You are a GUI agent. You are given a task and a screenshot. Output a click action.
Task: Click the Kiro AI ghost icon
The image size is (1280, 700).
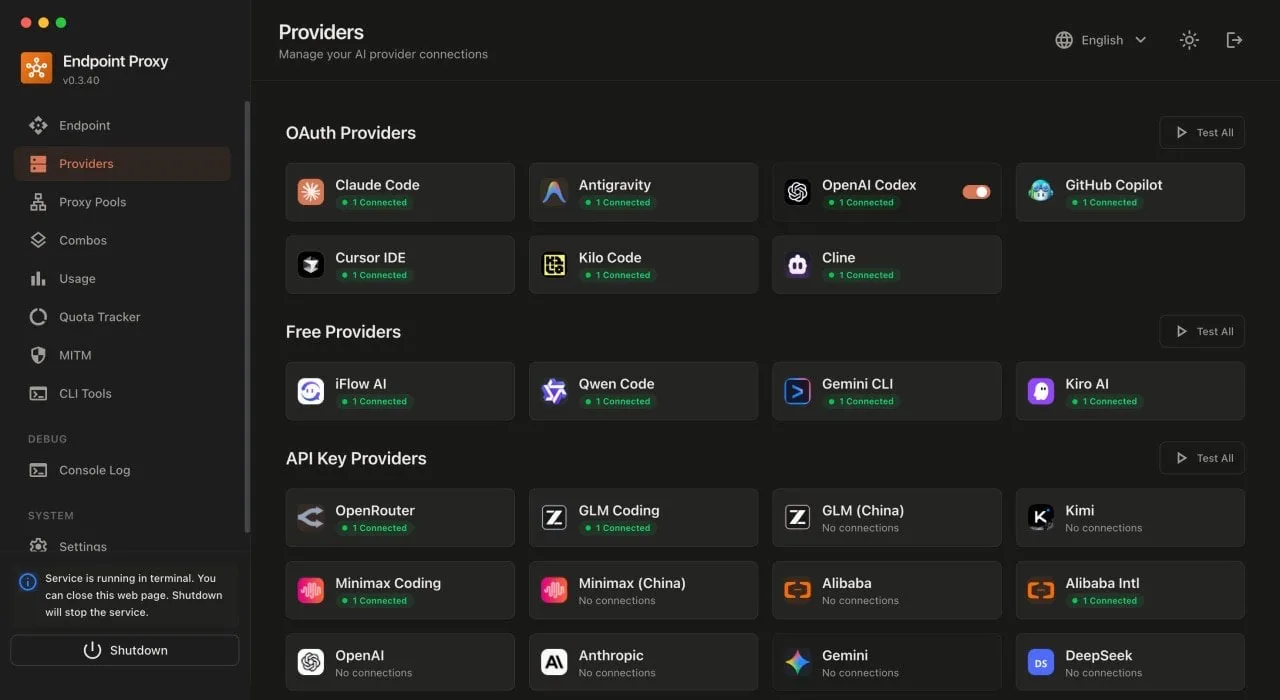click(x=1041, y=391)
